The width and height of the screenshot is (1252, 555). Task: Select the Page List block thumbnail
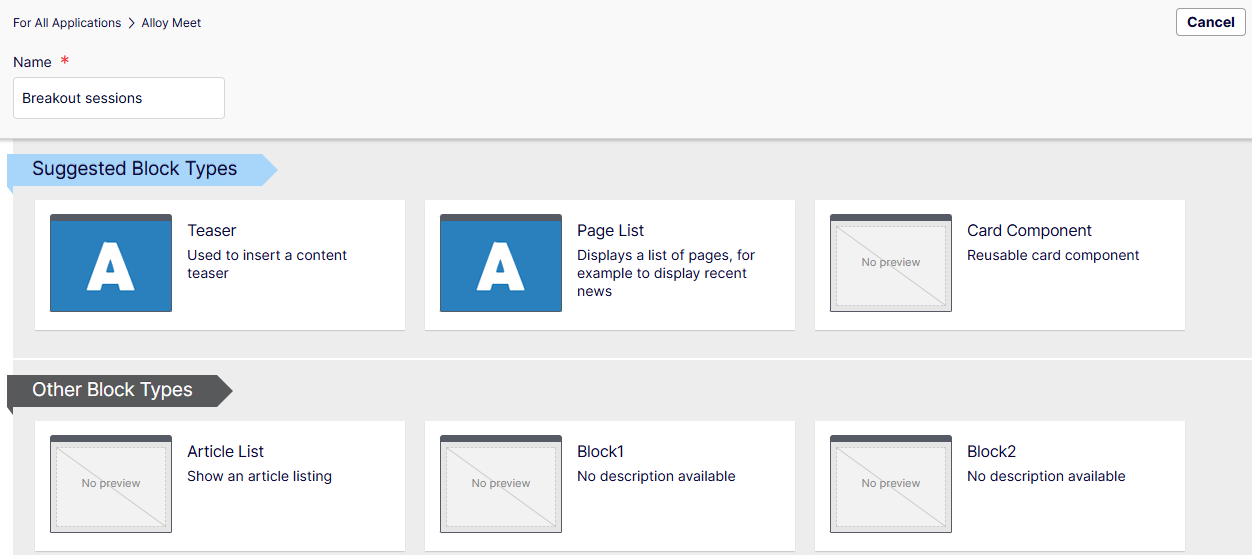point(501,263)
